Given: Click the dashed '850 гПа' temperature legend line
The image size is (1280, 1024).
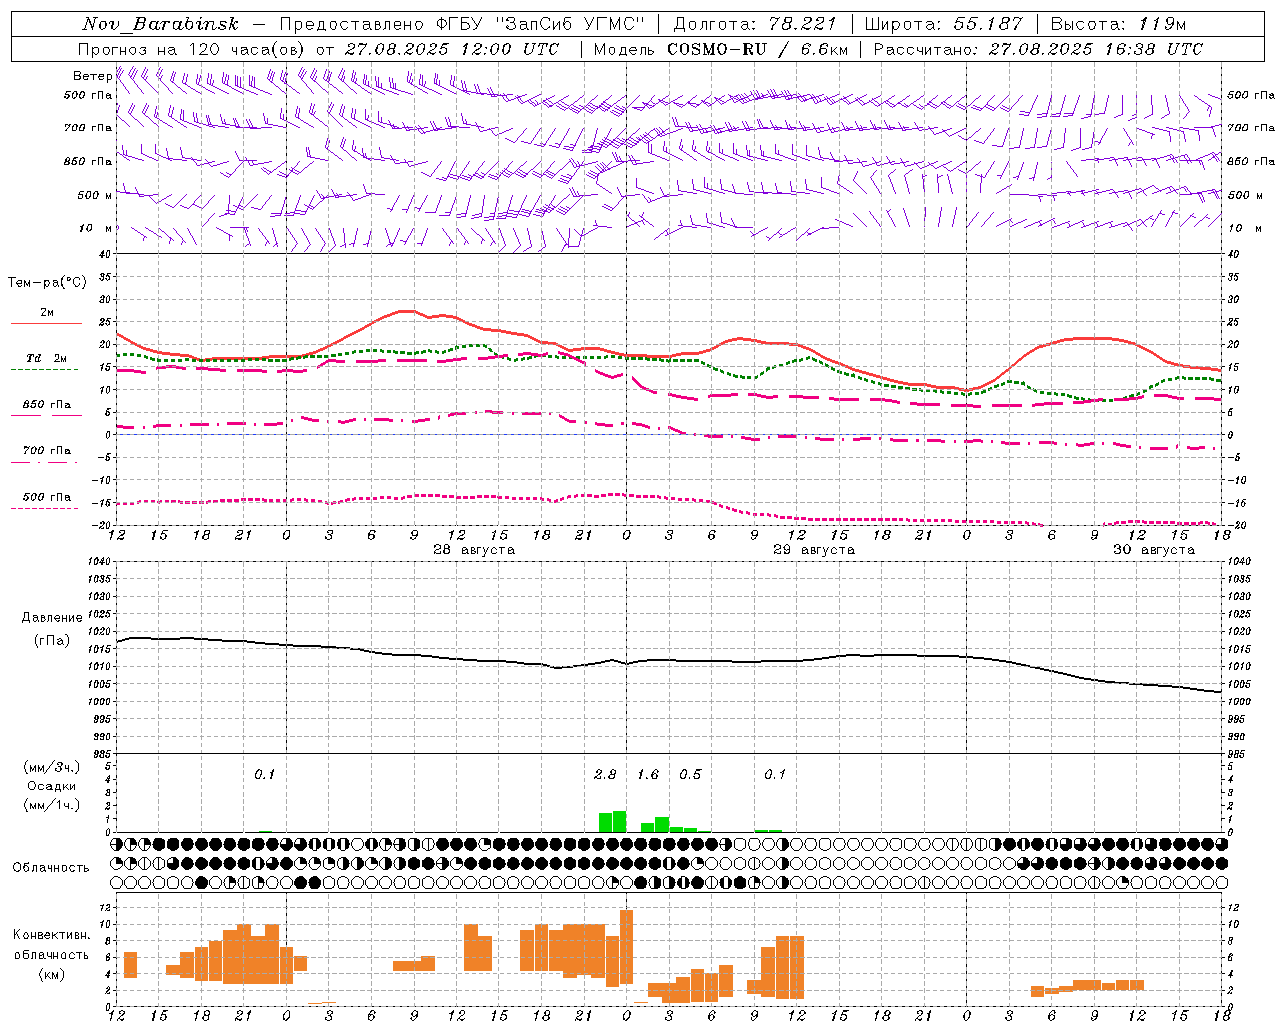Looking at the screenshot, I should click(46, 415).
